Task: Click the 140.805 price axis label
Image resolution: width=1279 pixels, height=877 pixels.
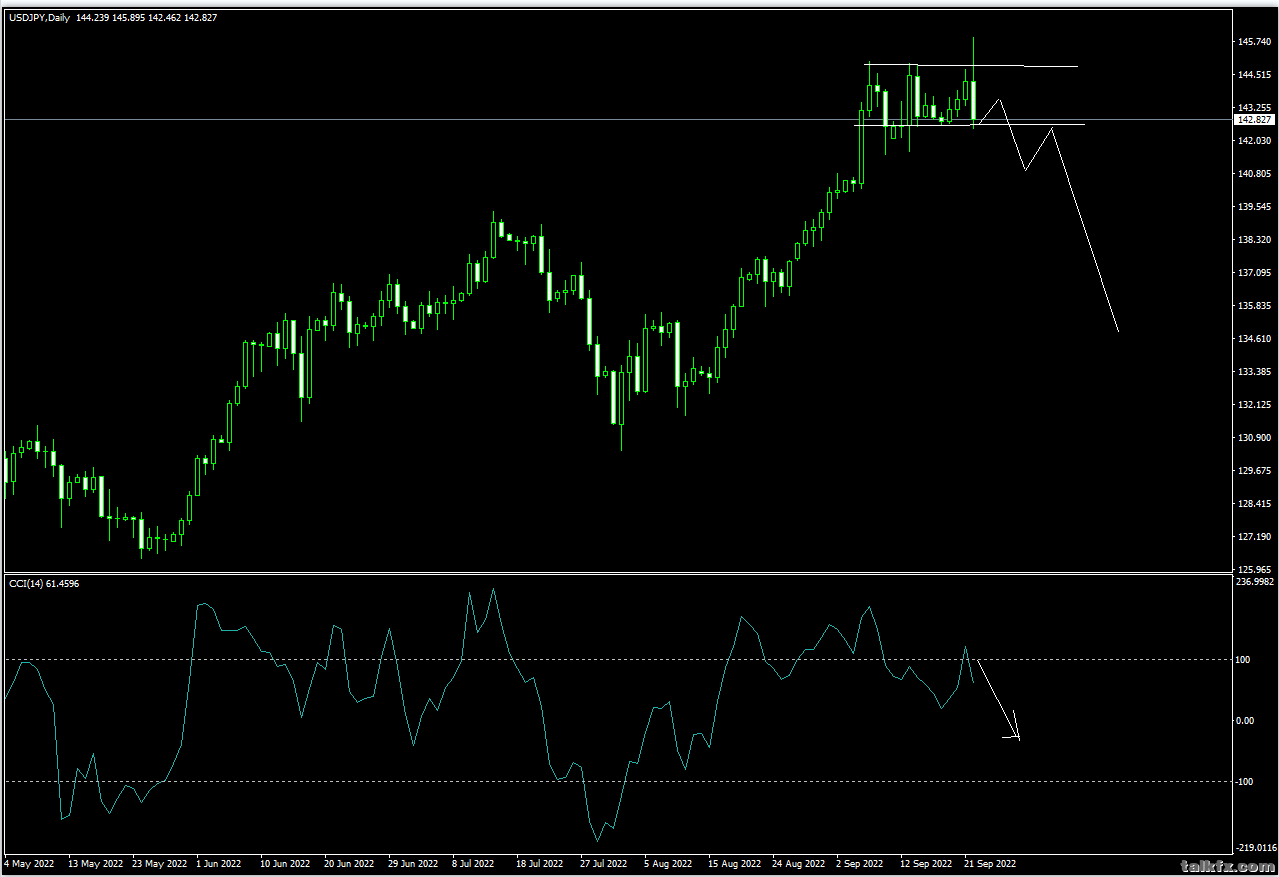Action: pos(1254,174)
